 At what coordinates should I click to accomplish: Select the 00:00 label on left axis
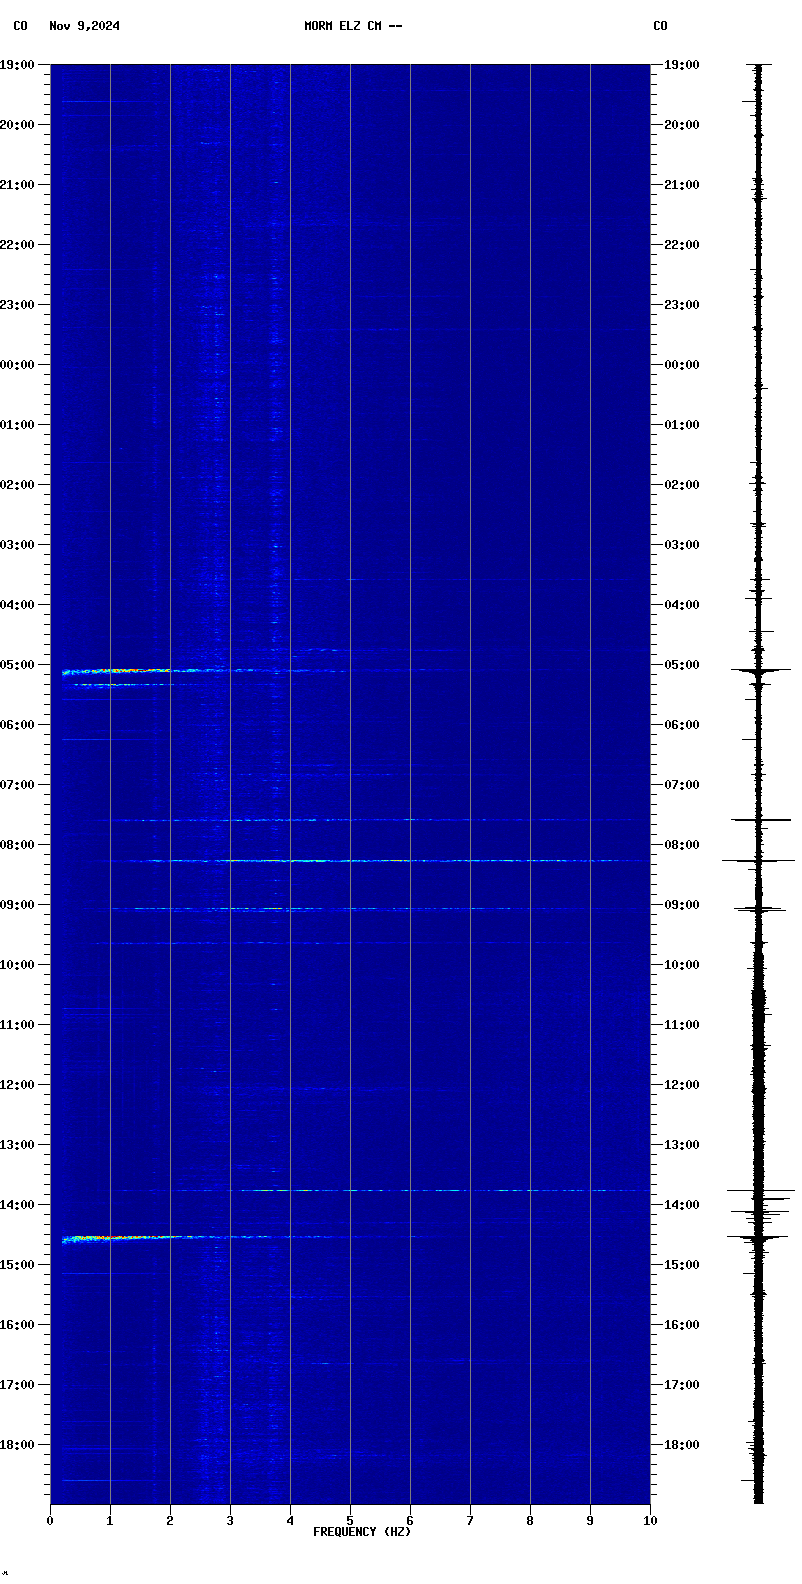[x=17, y=365]
